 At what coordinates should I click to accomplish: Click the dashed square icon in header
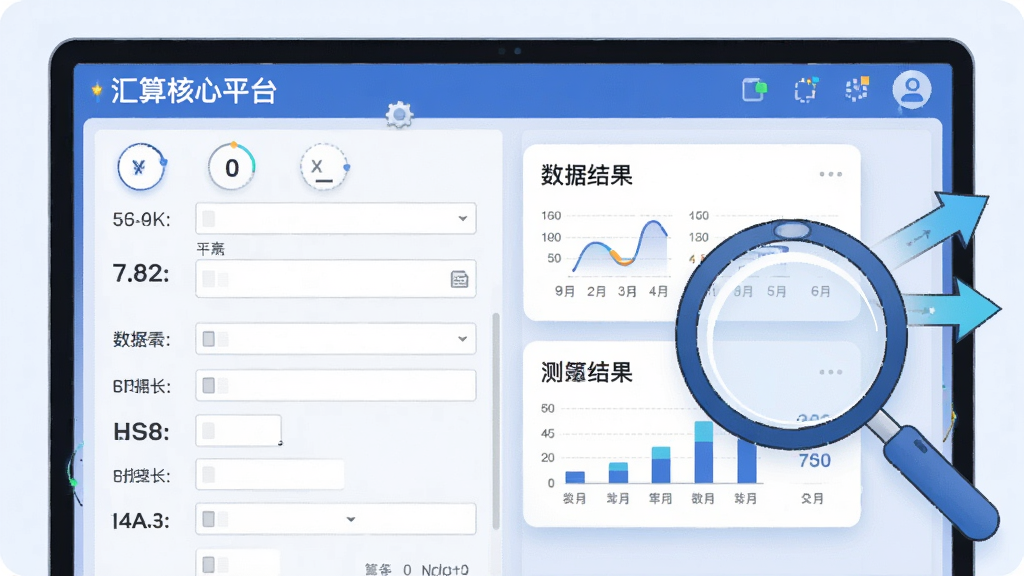point(806,89)
